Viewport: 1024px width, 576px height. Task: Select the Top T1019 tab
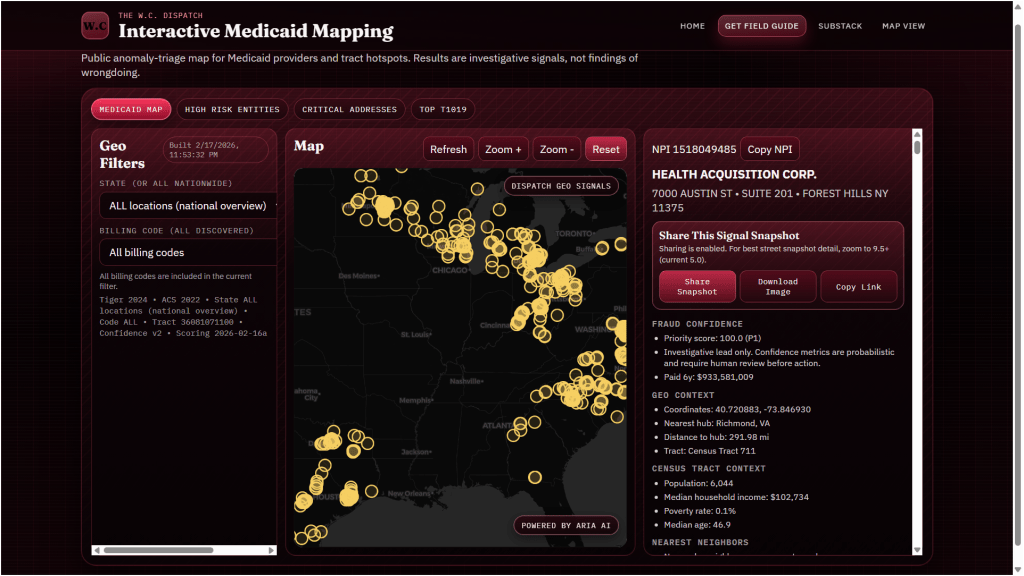click(442, 110)
